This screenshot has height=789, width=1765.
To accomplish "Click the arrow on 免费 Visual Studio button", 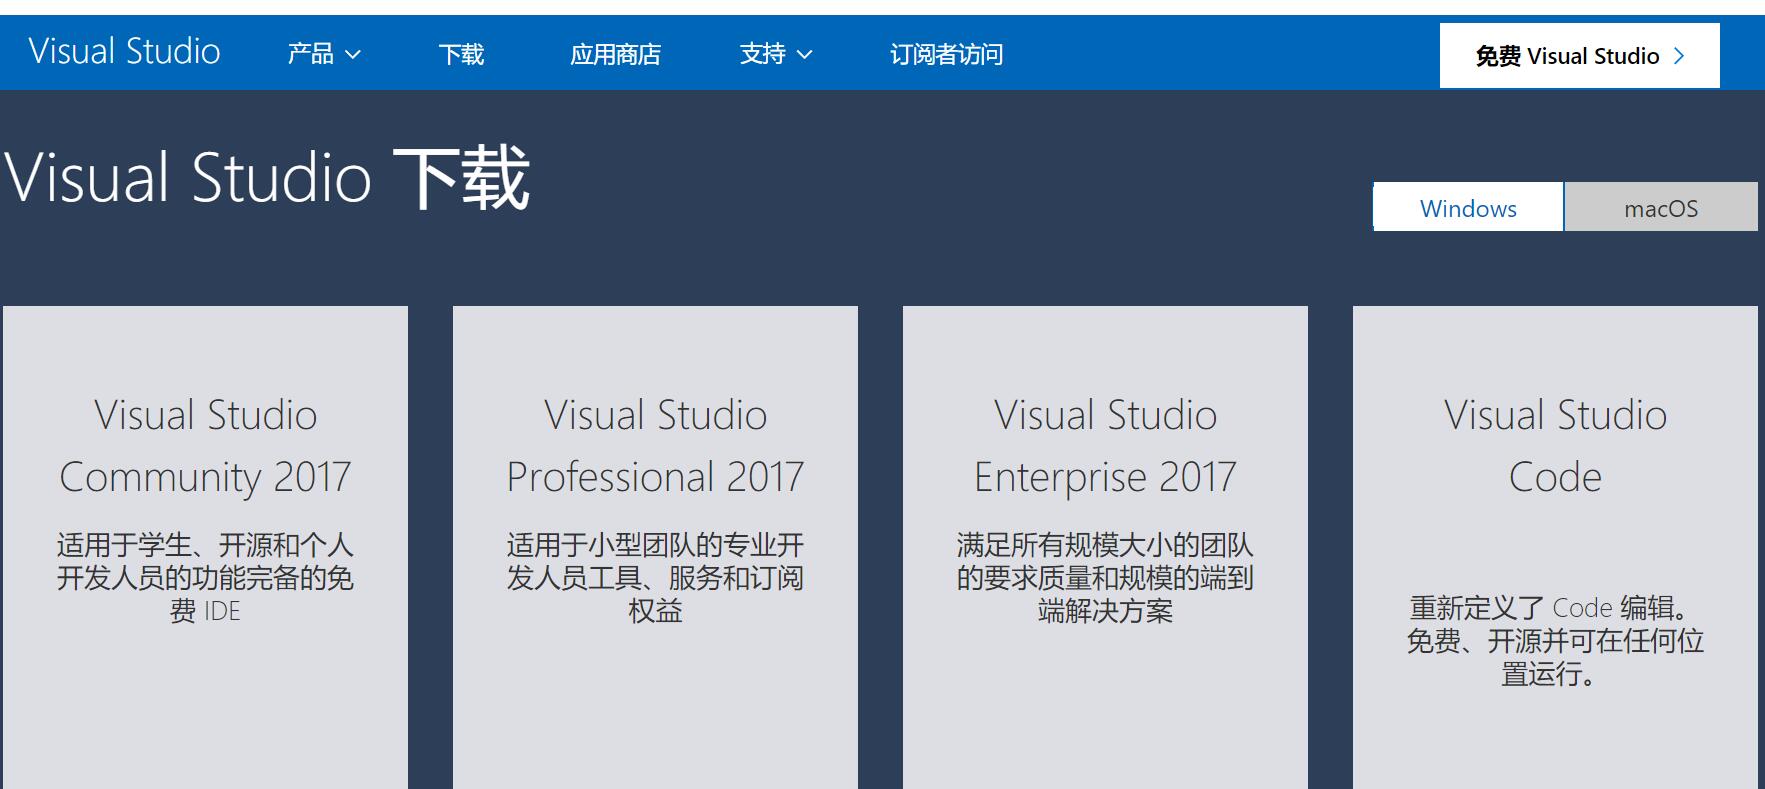I will (1679, 56).
